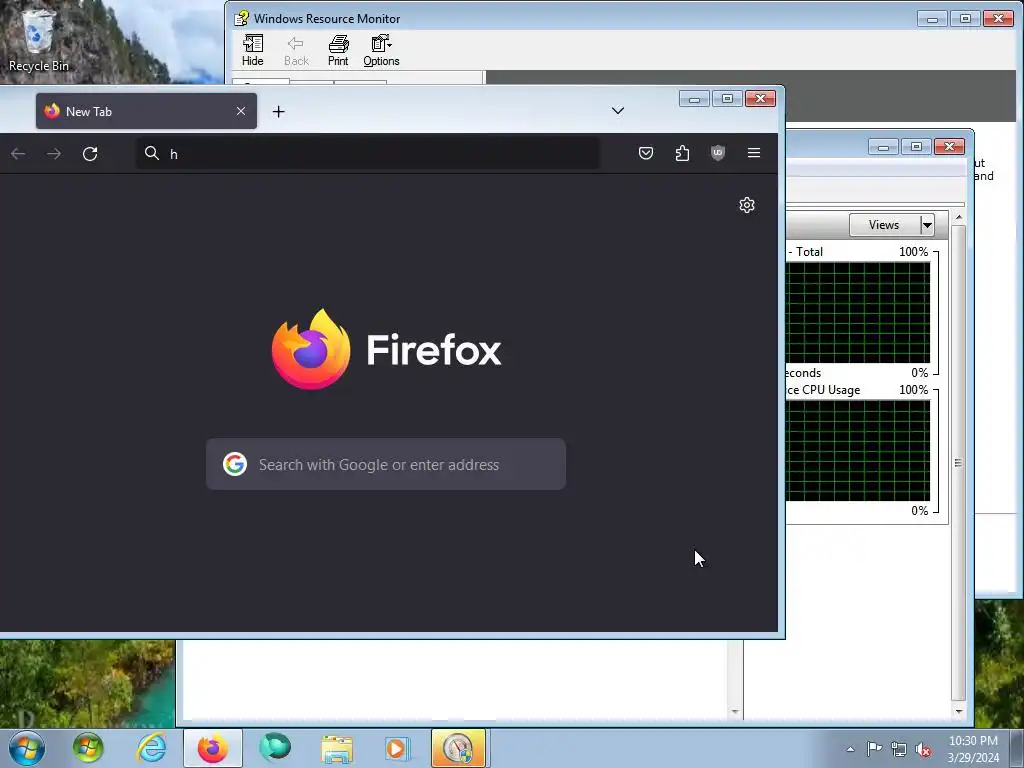1024x768 pixels.
Task: Click the Action Center flag icon
Action: pyautogui.click(x=874, y=749)
